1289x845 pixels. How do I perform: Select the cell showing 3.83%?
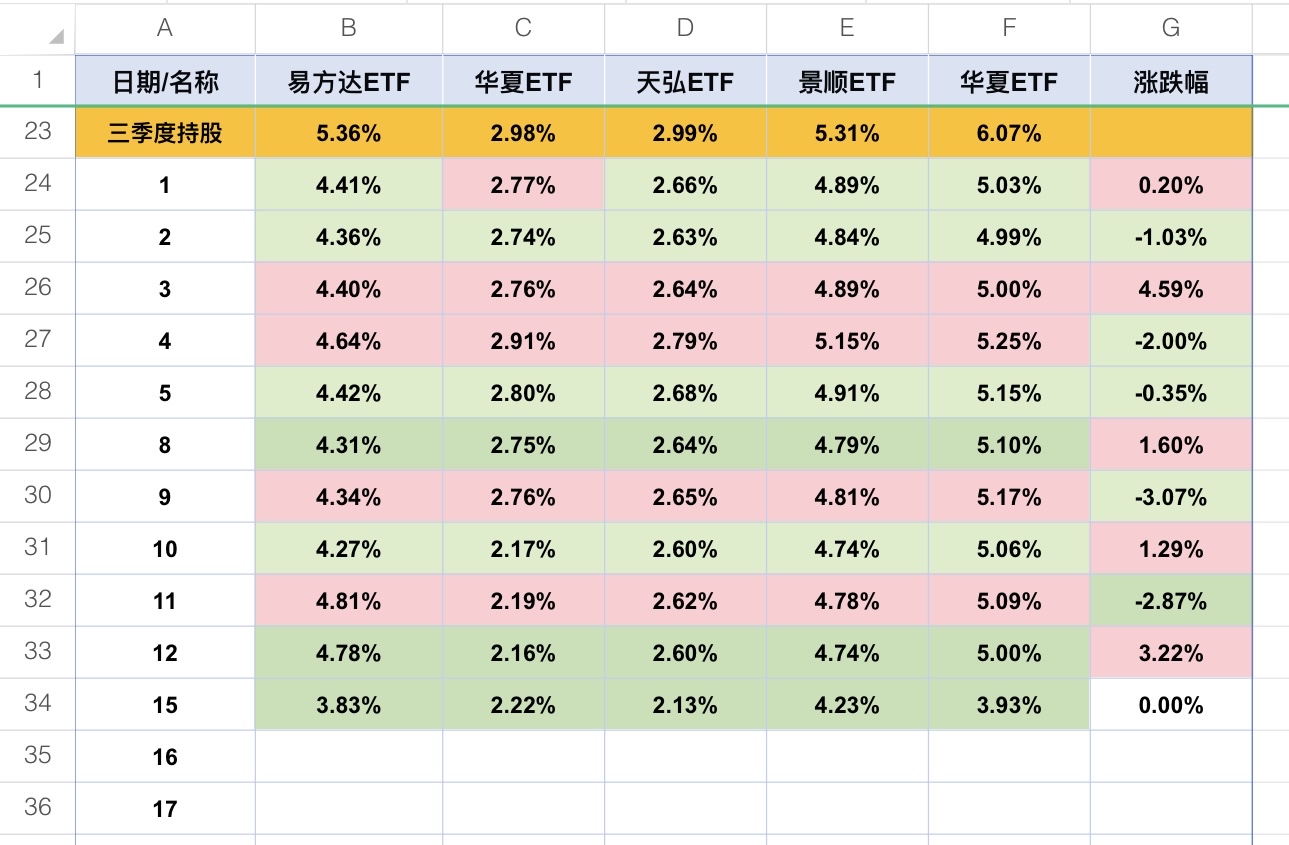click(x=349, y=705)
